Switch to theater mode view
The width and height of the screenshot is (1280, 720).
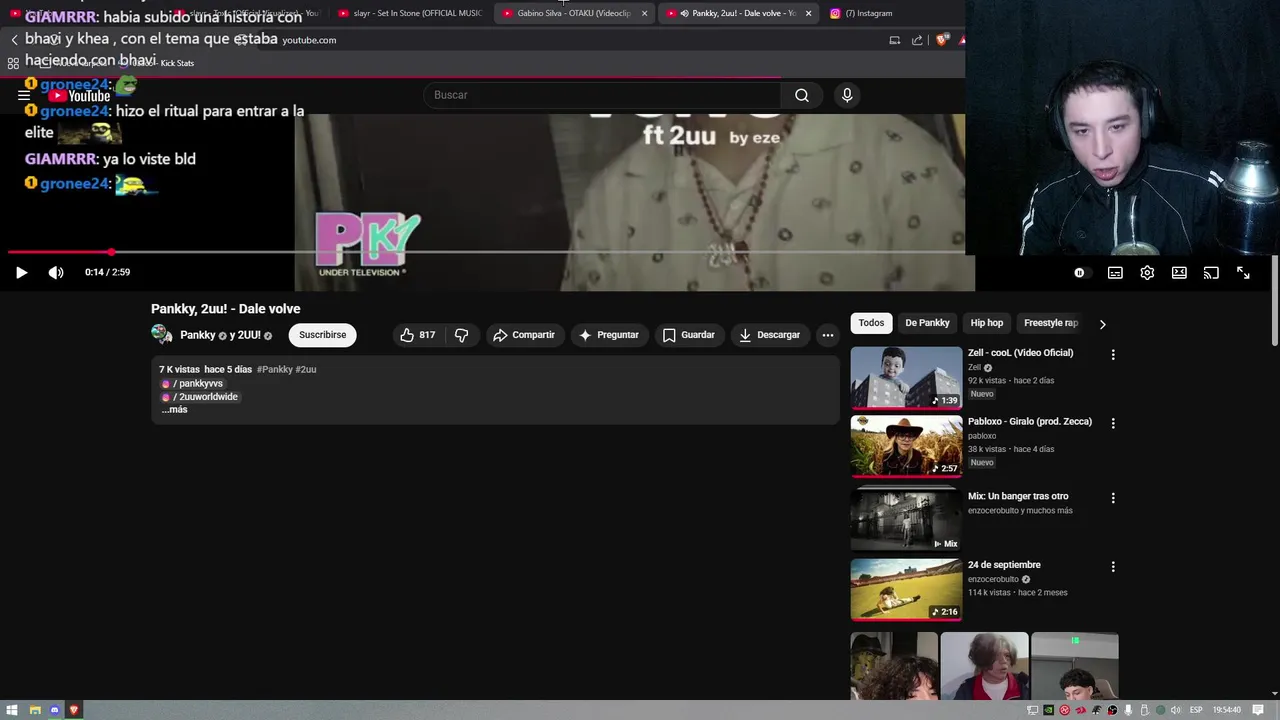click(x=1179, y=273)
